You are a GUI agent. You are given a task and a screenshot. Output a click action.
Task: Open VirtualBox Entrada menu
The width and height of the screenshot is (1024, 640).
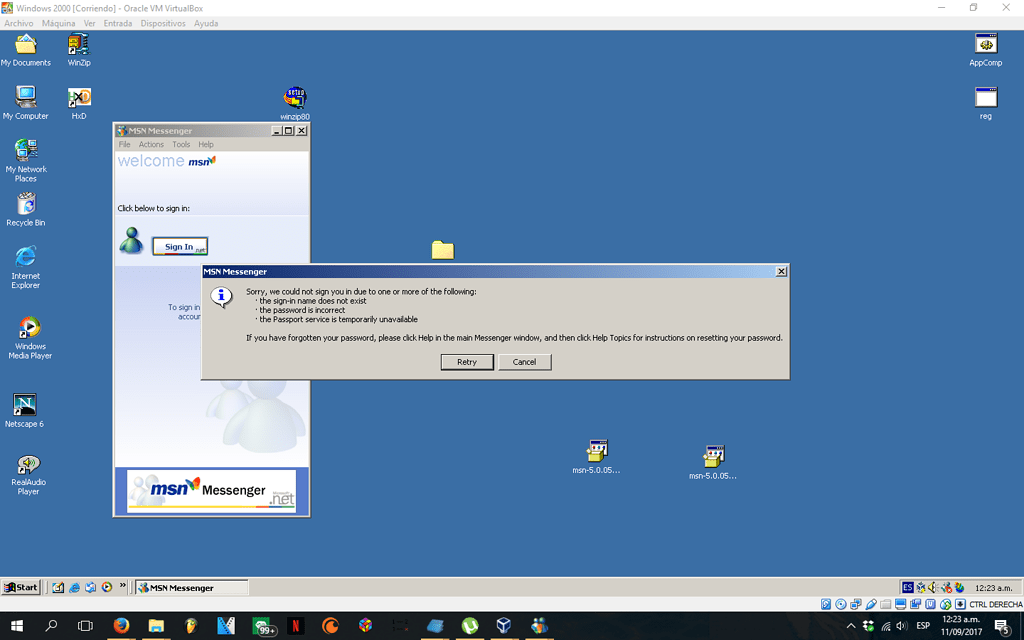coord(118,24)
